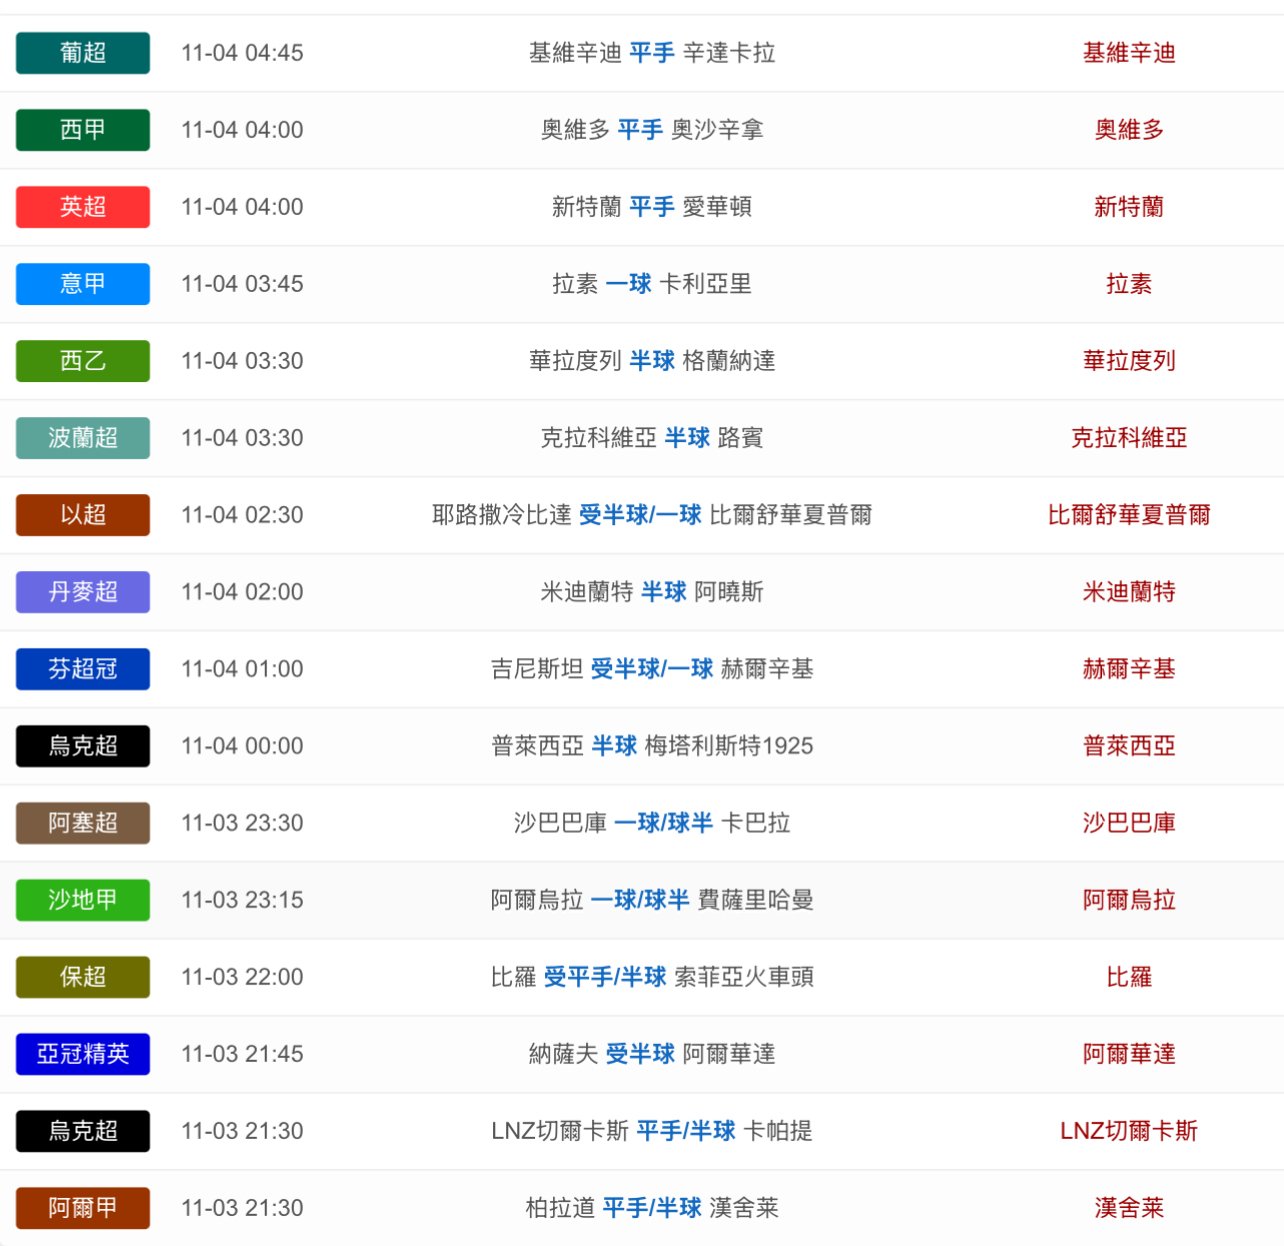Click the red 赫爾辛基 pick
The width and height of the screenshot is (1284, 1246).
pos(1128,669)
